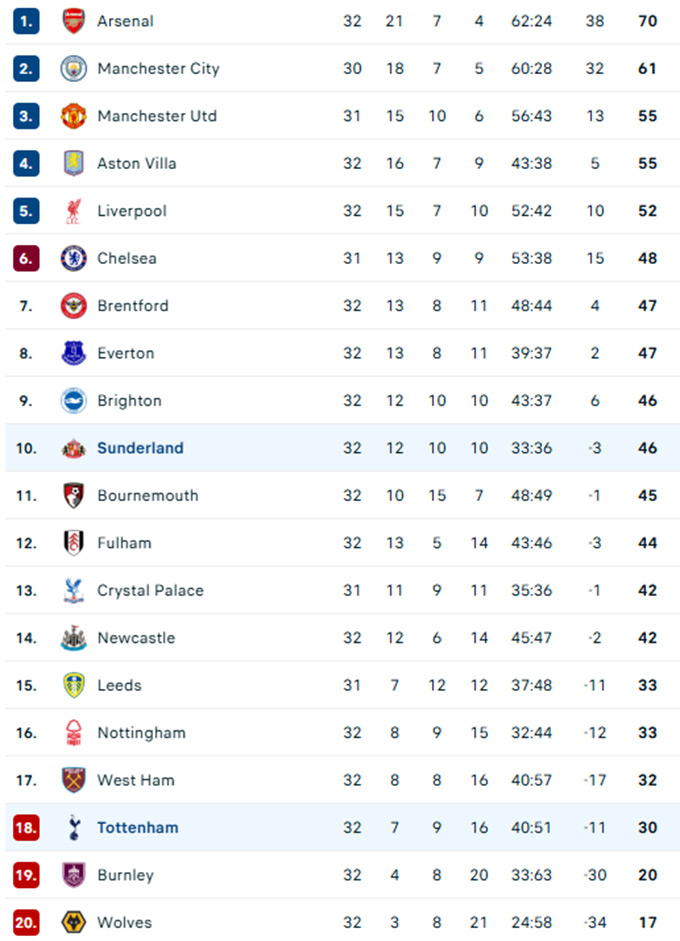Click the maroon position 6 badge
680x941 pixels.
pyautogui.click(x=26, y=258)
